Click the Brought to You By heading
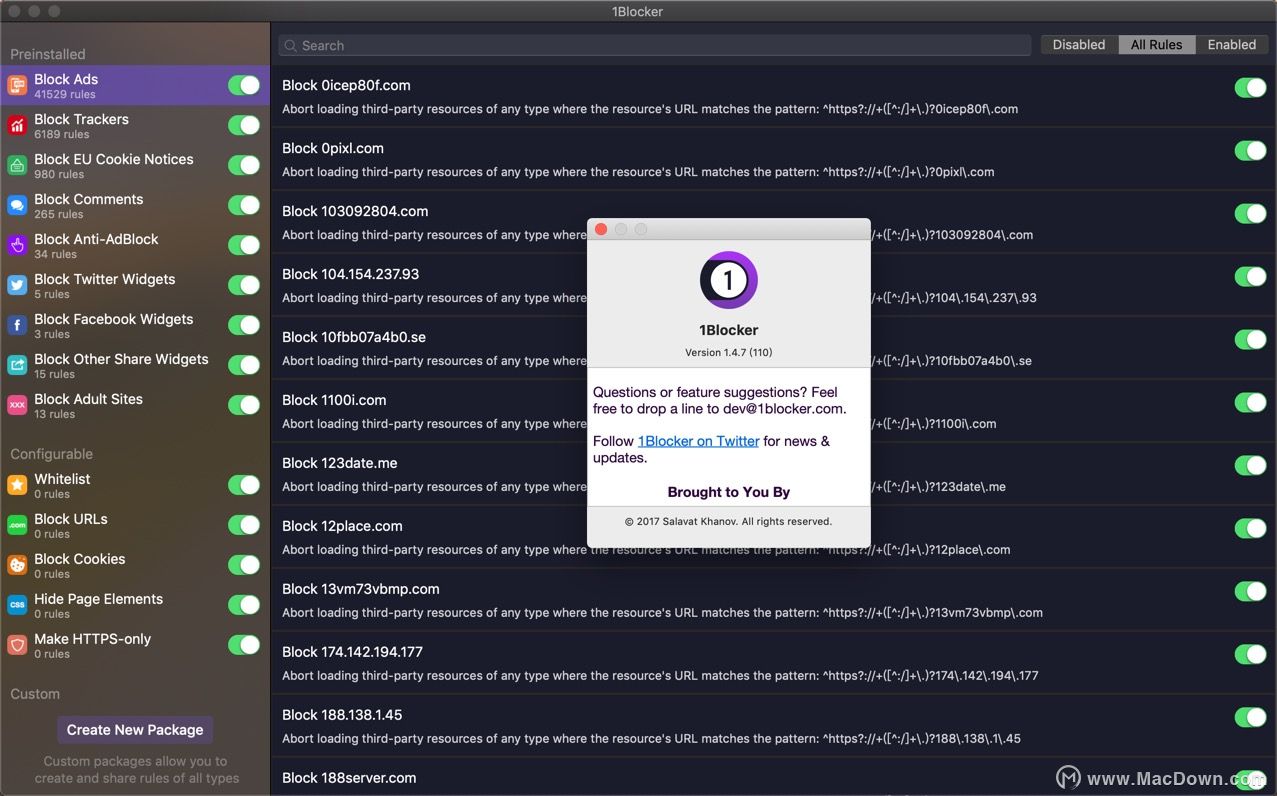1277x796 pixels. point(729,492)
